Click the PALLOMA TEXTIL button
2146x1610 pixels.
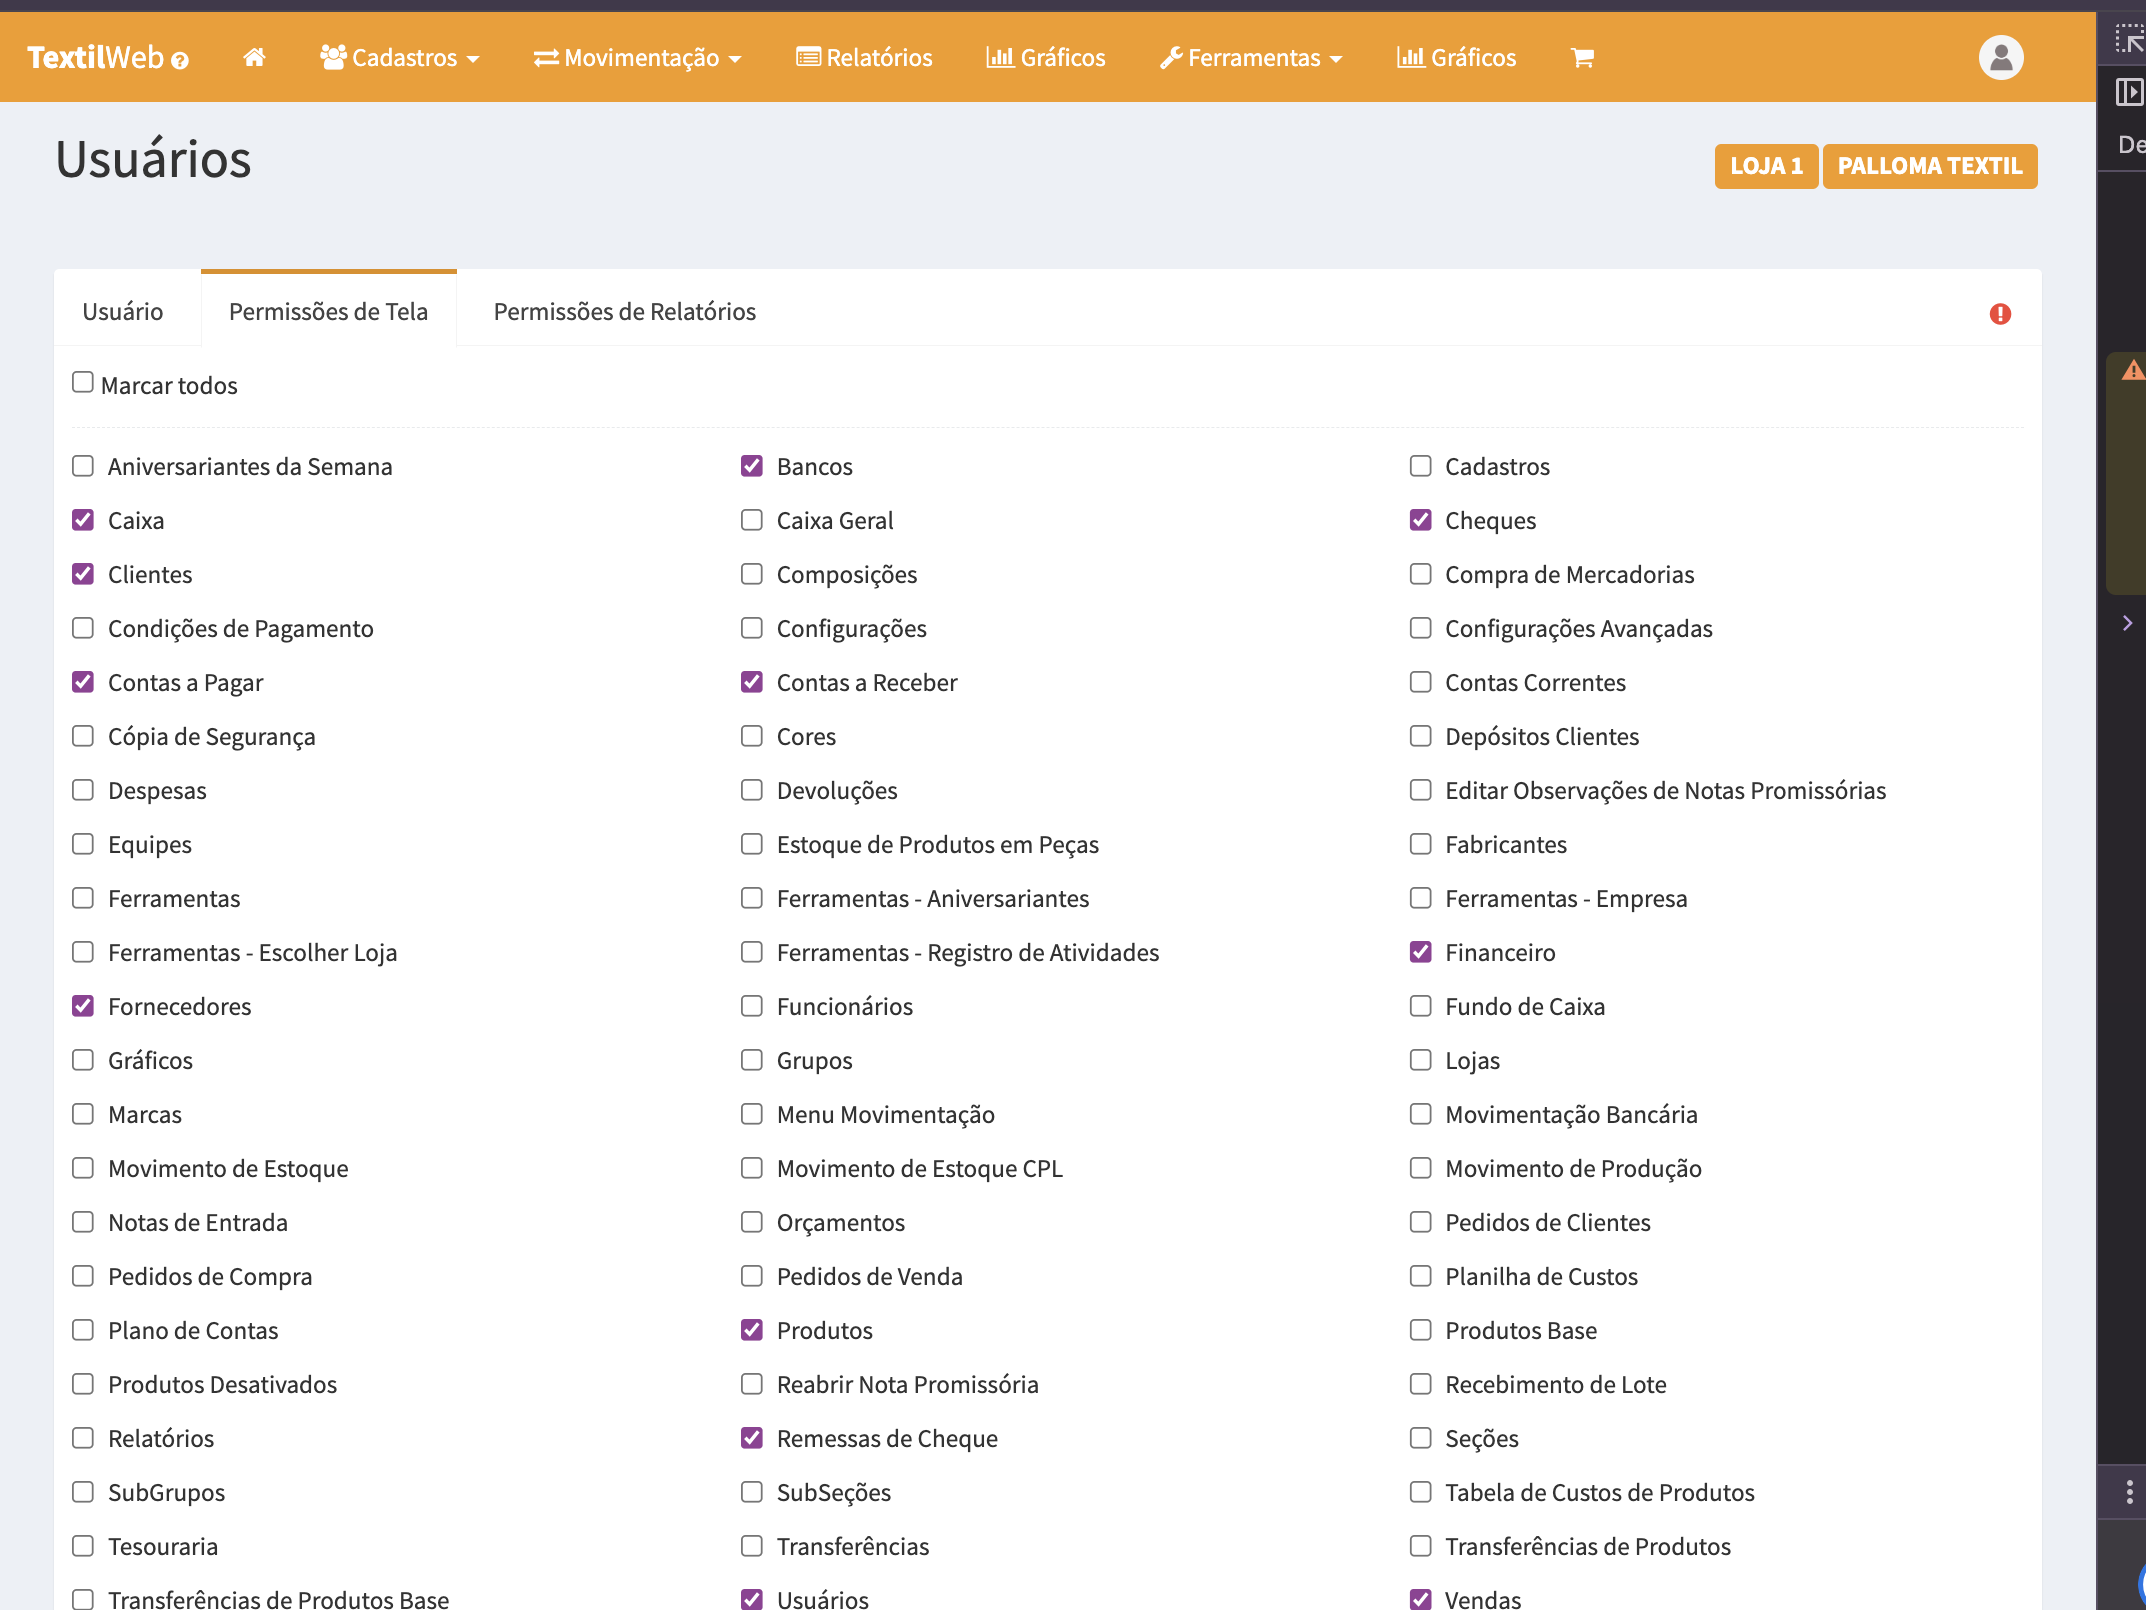click(x=1929, y=166)
